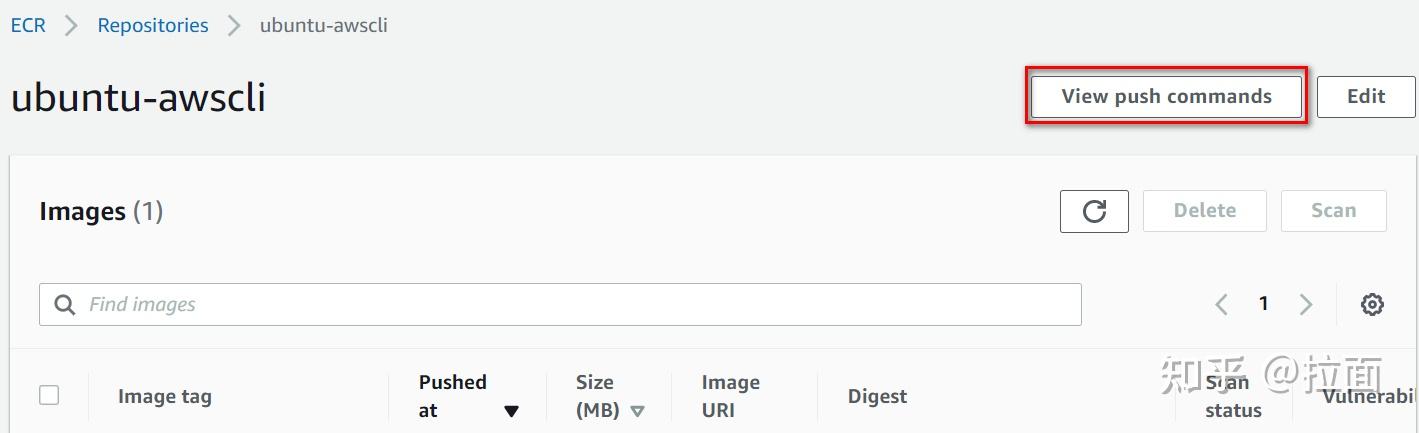Go to previous page arrow

point(1221,305)
